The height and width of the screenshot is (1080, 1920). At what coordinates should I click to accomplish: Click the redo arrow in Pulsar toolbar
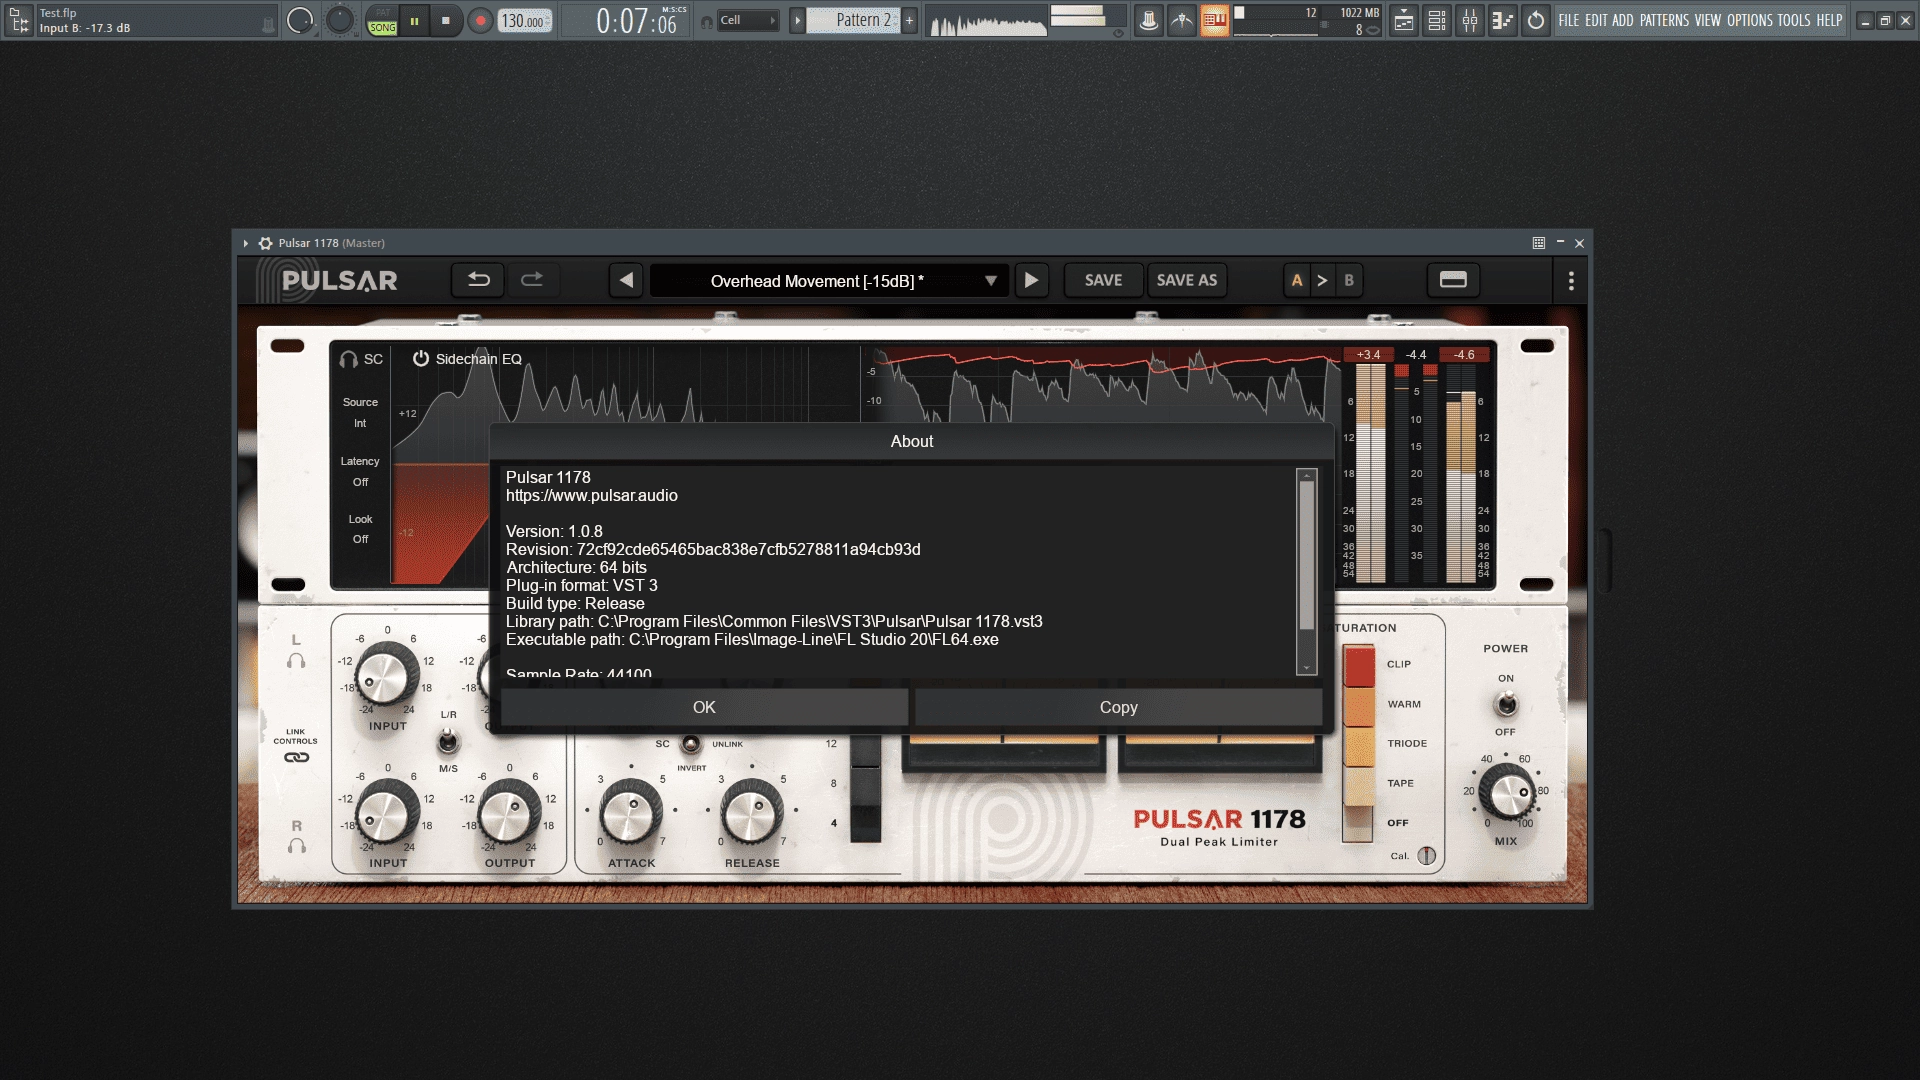click(532, 280)
